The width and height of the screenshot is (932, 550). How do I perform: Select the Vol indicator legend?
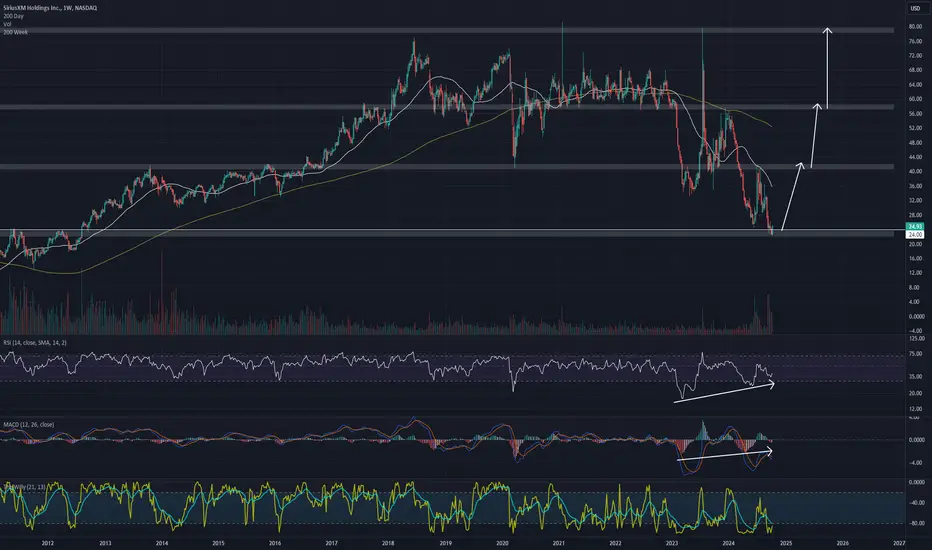(7, 24)
